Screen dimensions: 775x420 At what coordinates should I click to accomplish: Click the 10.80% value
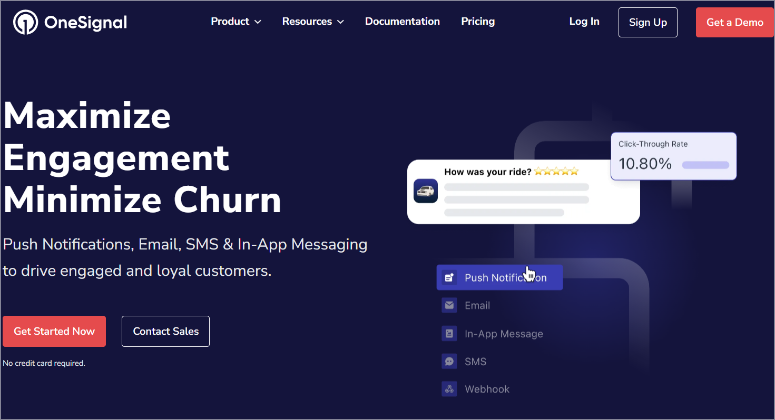645,164
